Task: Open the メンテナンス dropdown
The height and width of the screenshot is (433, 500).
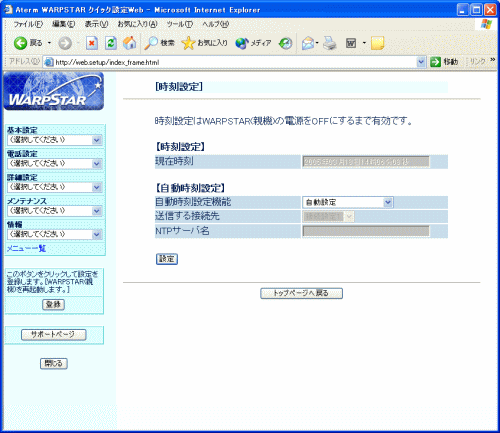Action: click(55, 211)
